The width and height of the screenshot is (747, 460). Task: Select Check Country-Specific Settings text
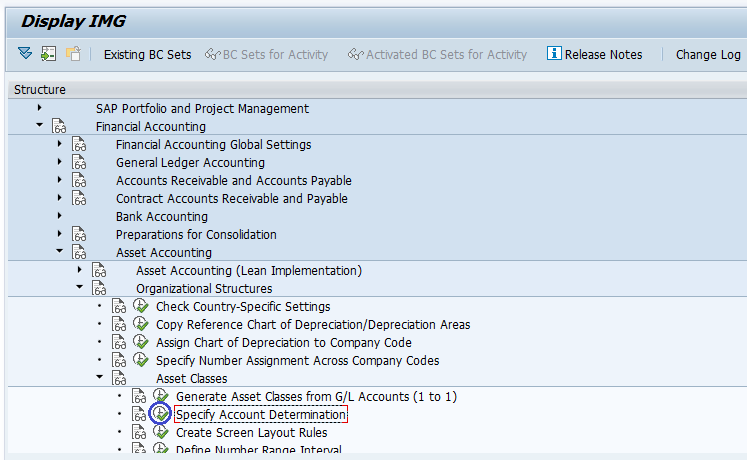click(x=243, y=307)
